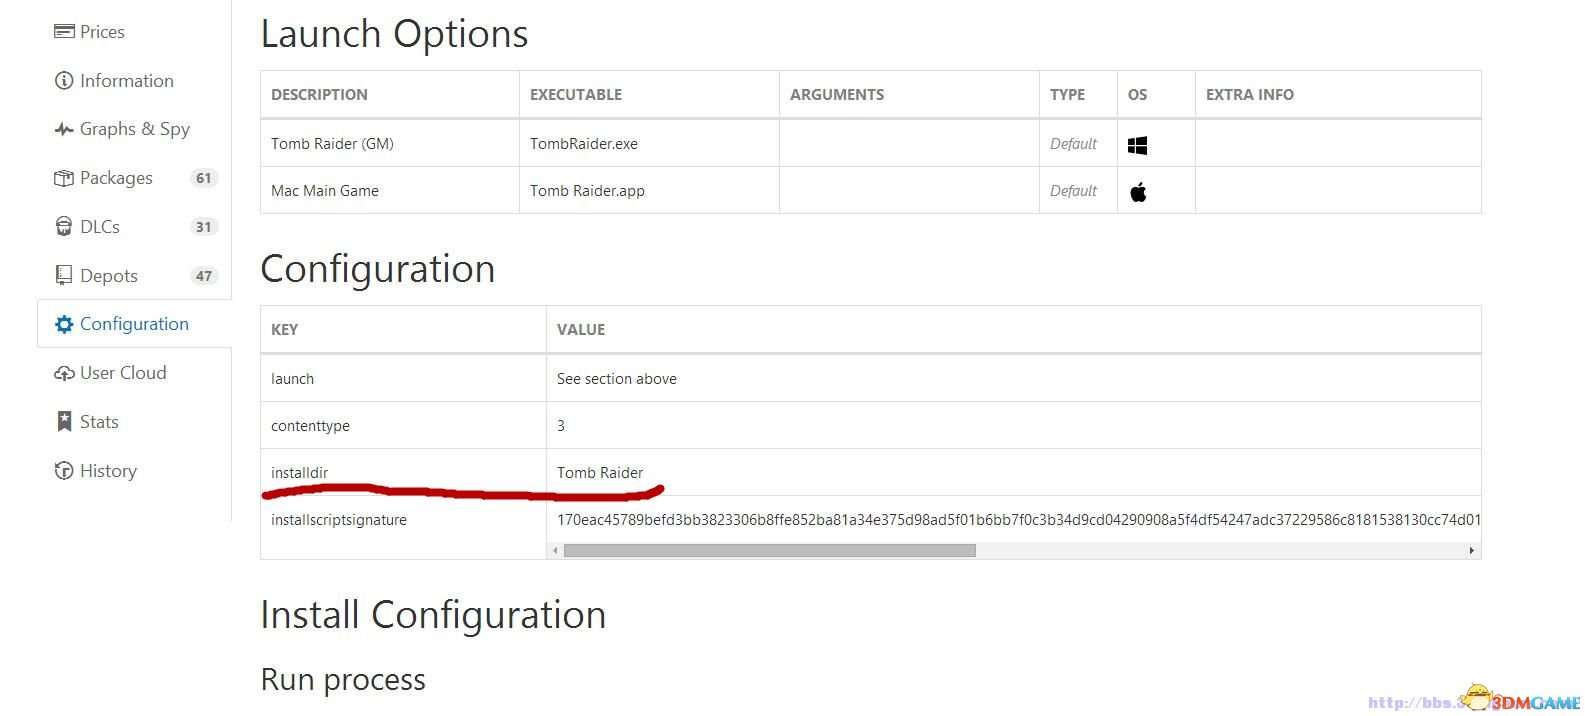This screenshot has height=716, width=1585.
Task: Click the Windows OS logo in Tomb Raider (GM) row
Action: point(1137,145)
